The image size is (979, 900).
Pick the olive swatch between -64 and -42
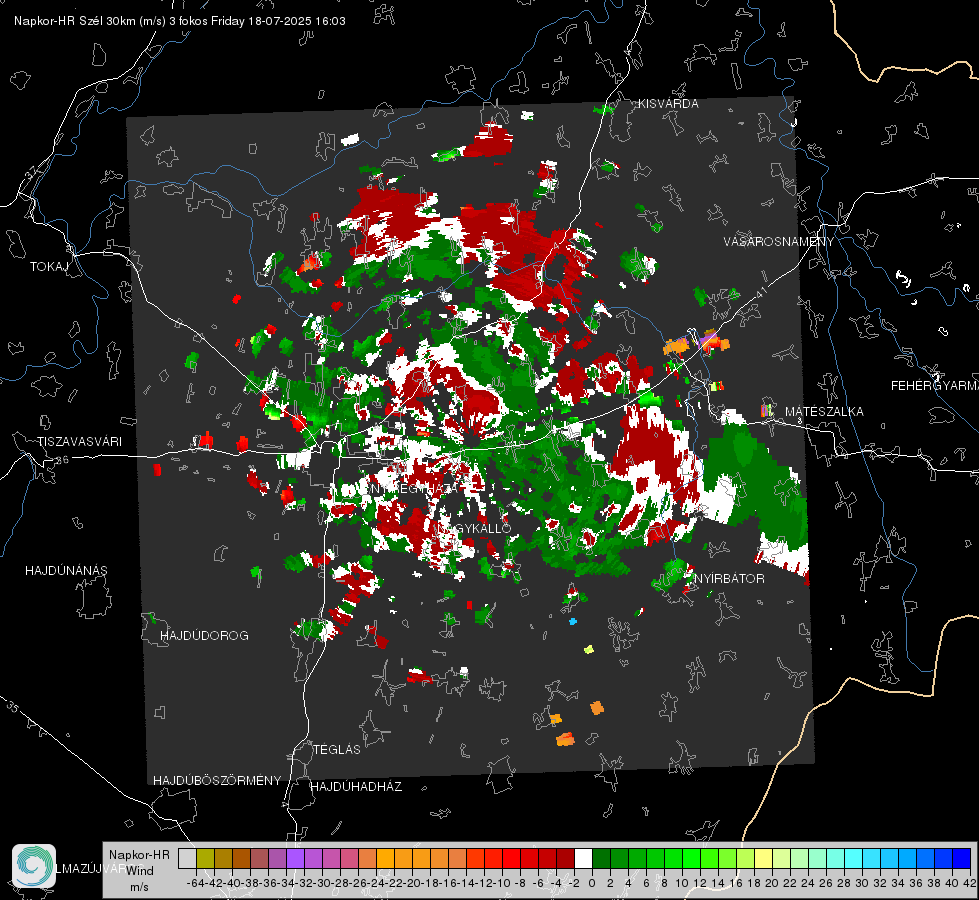click(205, 858)
